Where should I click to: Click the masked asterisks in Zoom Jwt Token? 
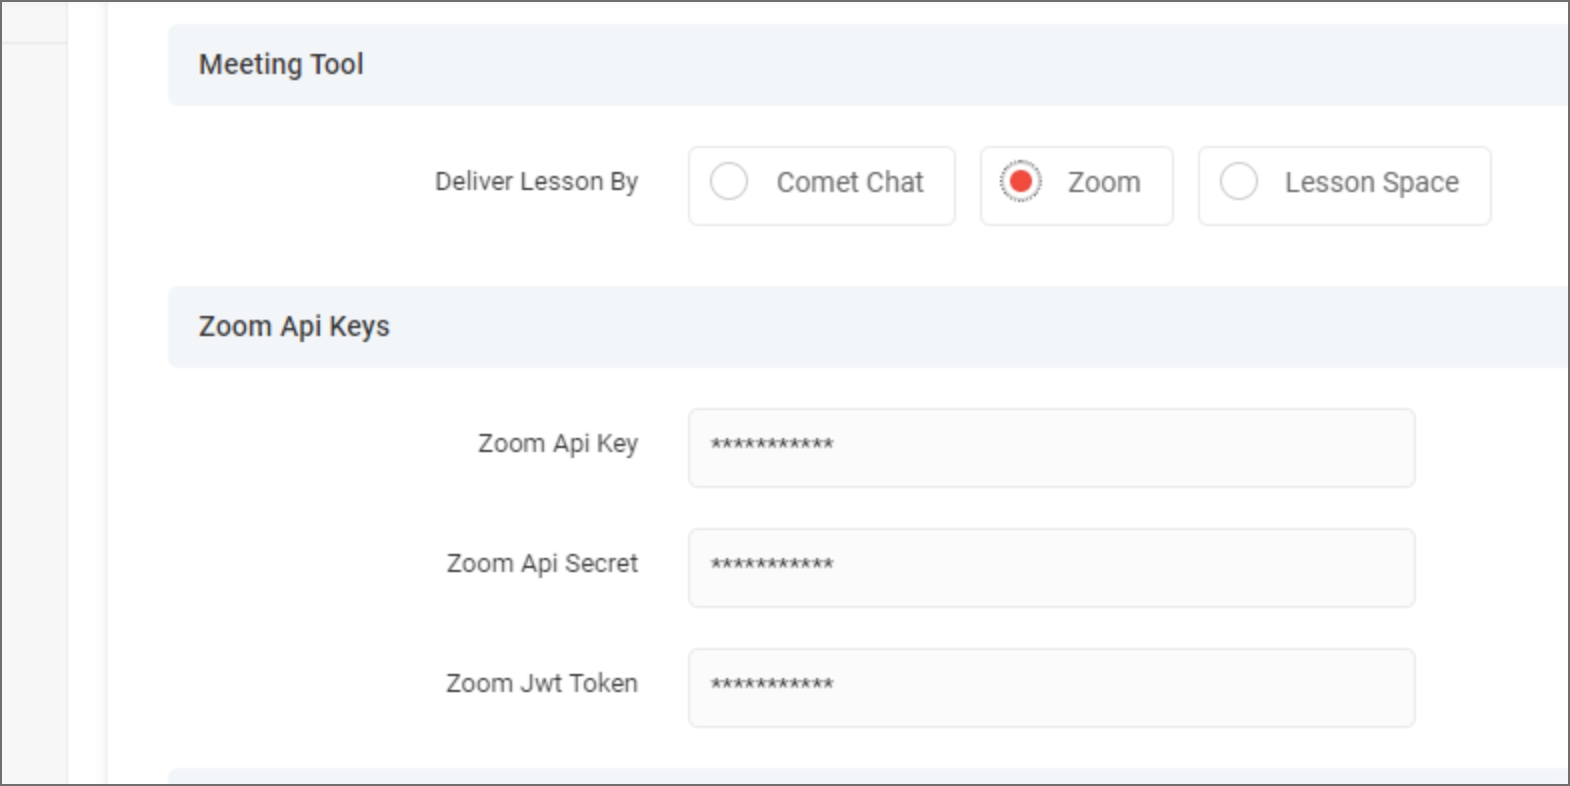click(771, 685)
